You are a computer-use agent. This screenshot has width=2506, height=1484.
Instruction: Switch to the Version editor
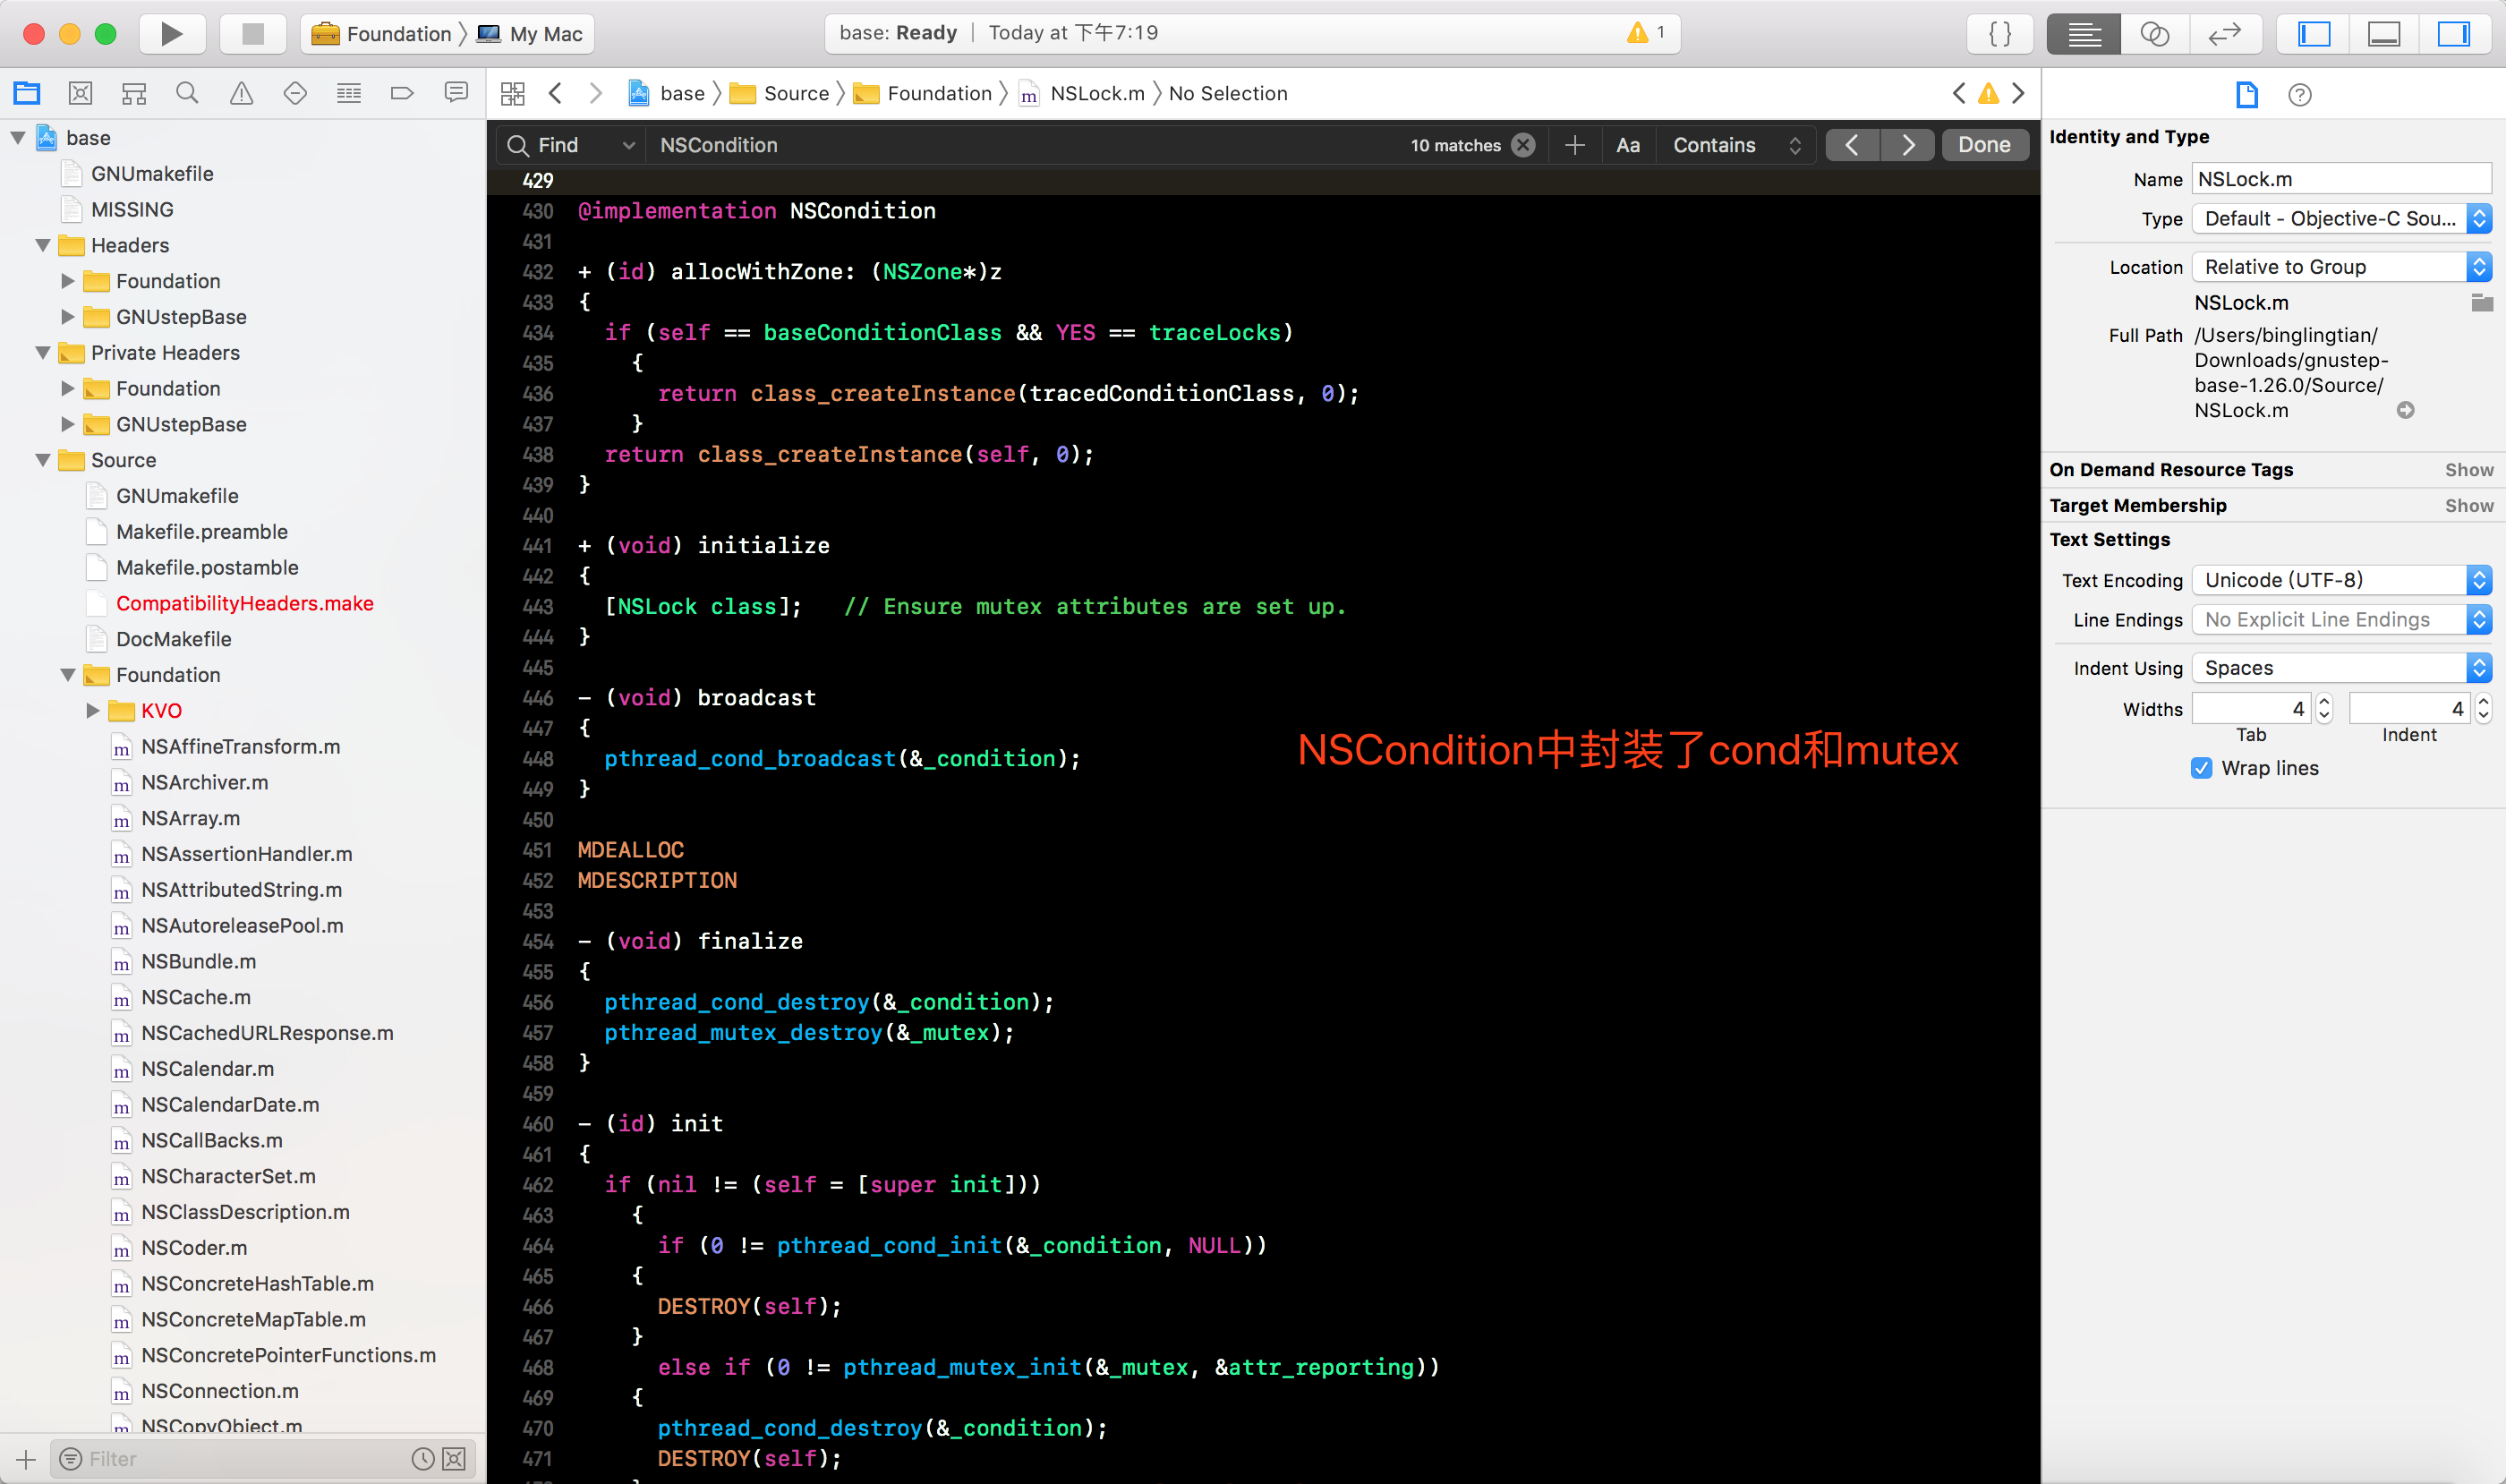(x=2225, y=34)
